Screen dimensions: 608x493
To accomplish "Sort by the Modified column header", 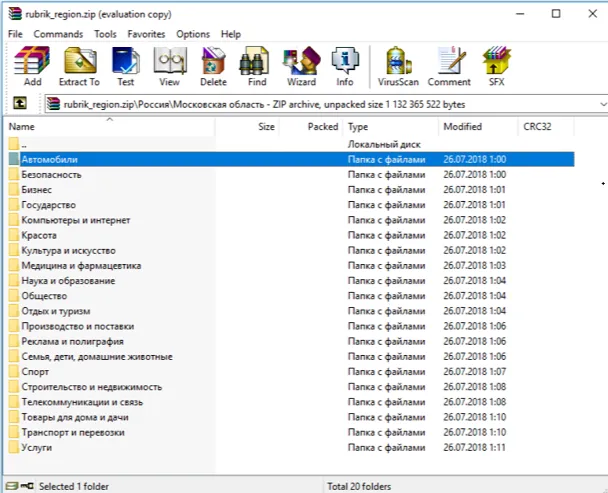I will click(462, 127).
